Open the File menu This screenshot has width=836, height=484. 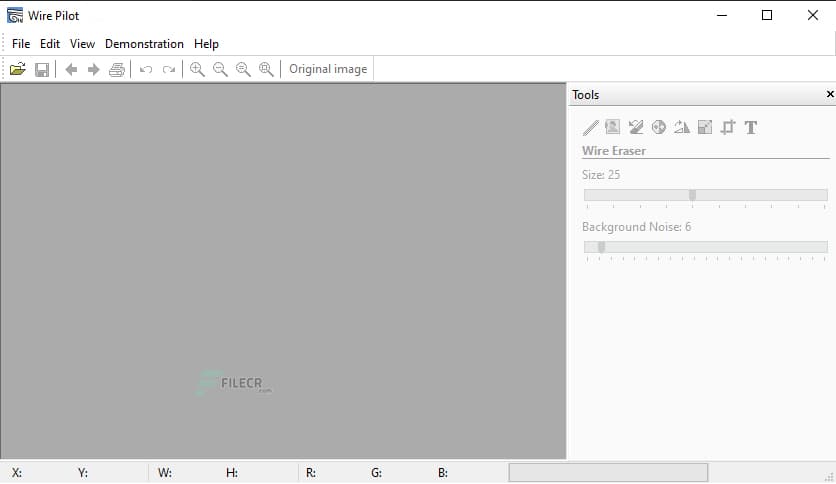(x=21, y=44)
